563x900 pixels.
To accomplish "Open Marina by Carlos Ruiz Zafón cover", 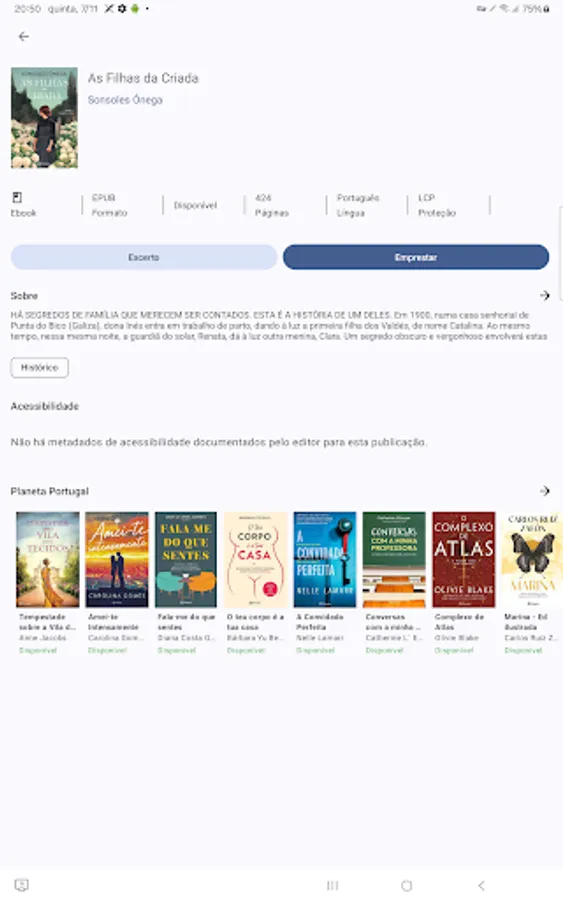I will coord(532,560).
